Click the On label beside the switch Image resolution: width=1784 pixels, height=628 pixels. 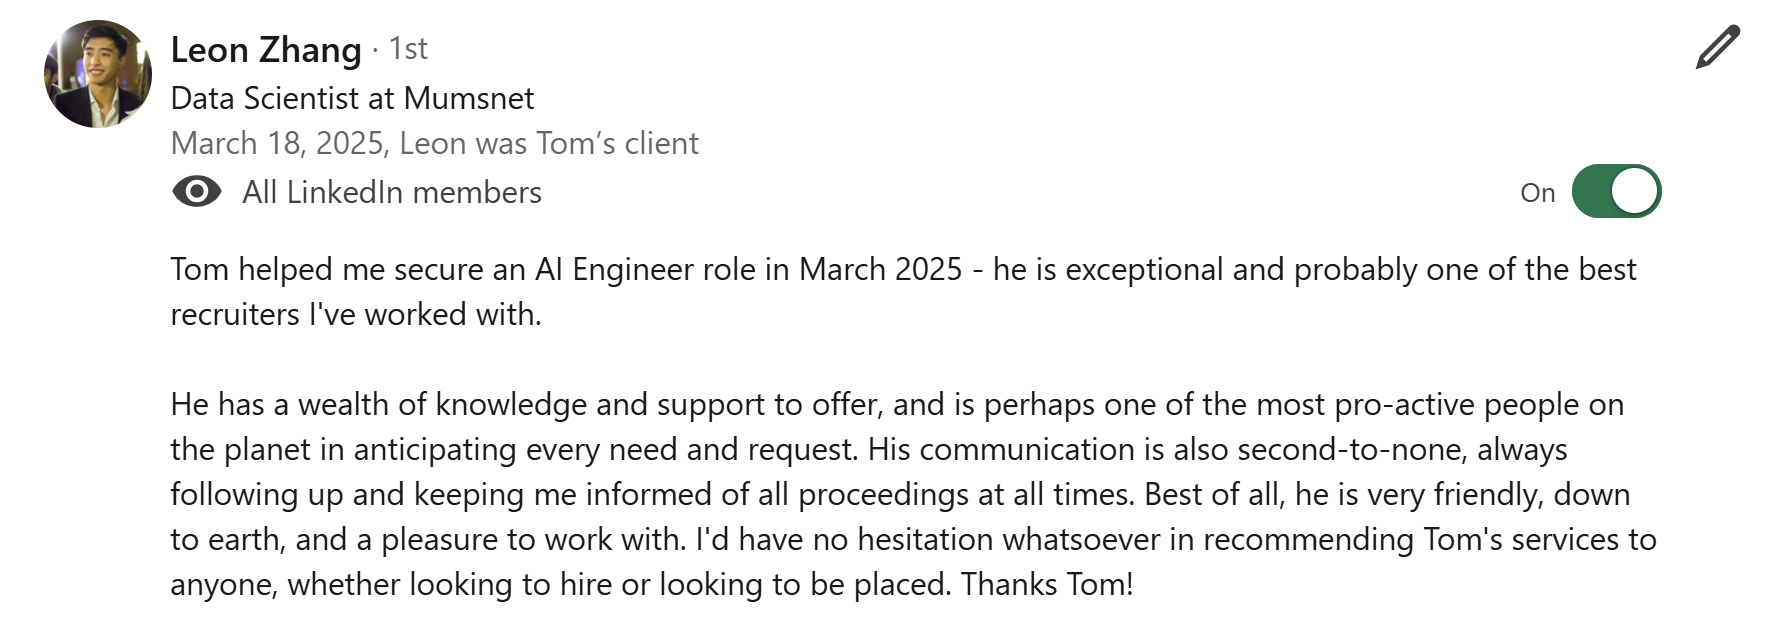click(1538, 193)
